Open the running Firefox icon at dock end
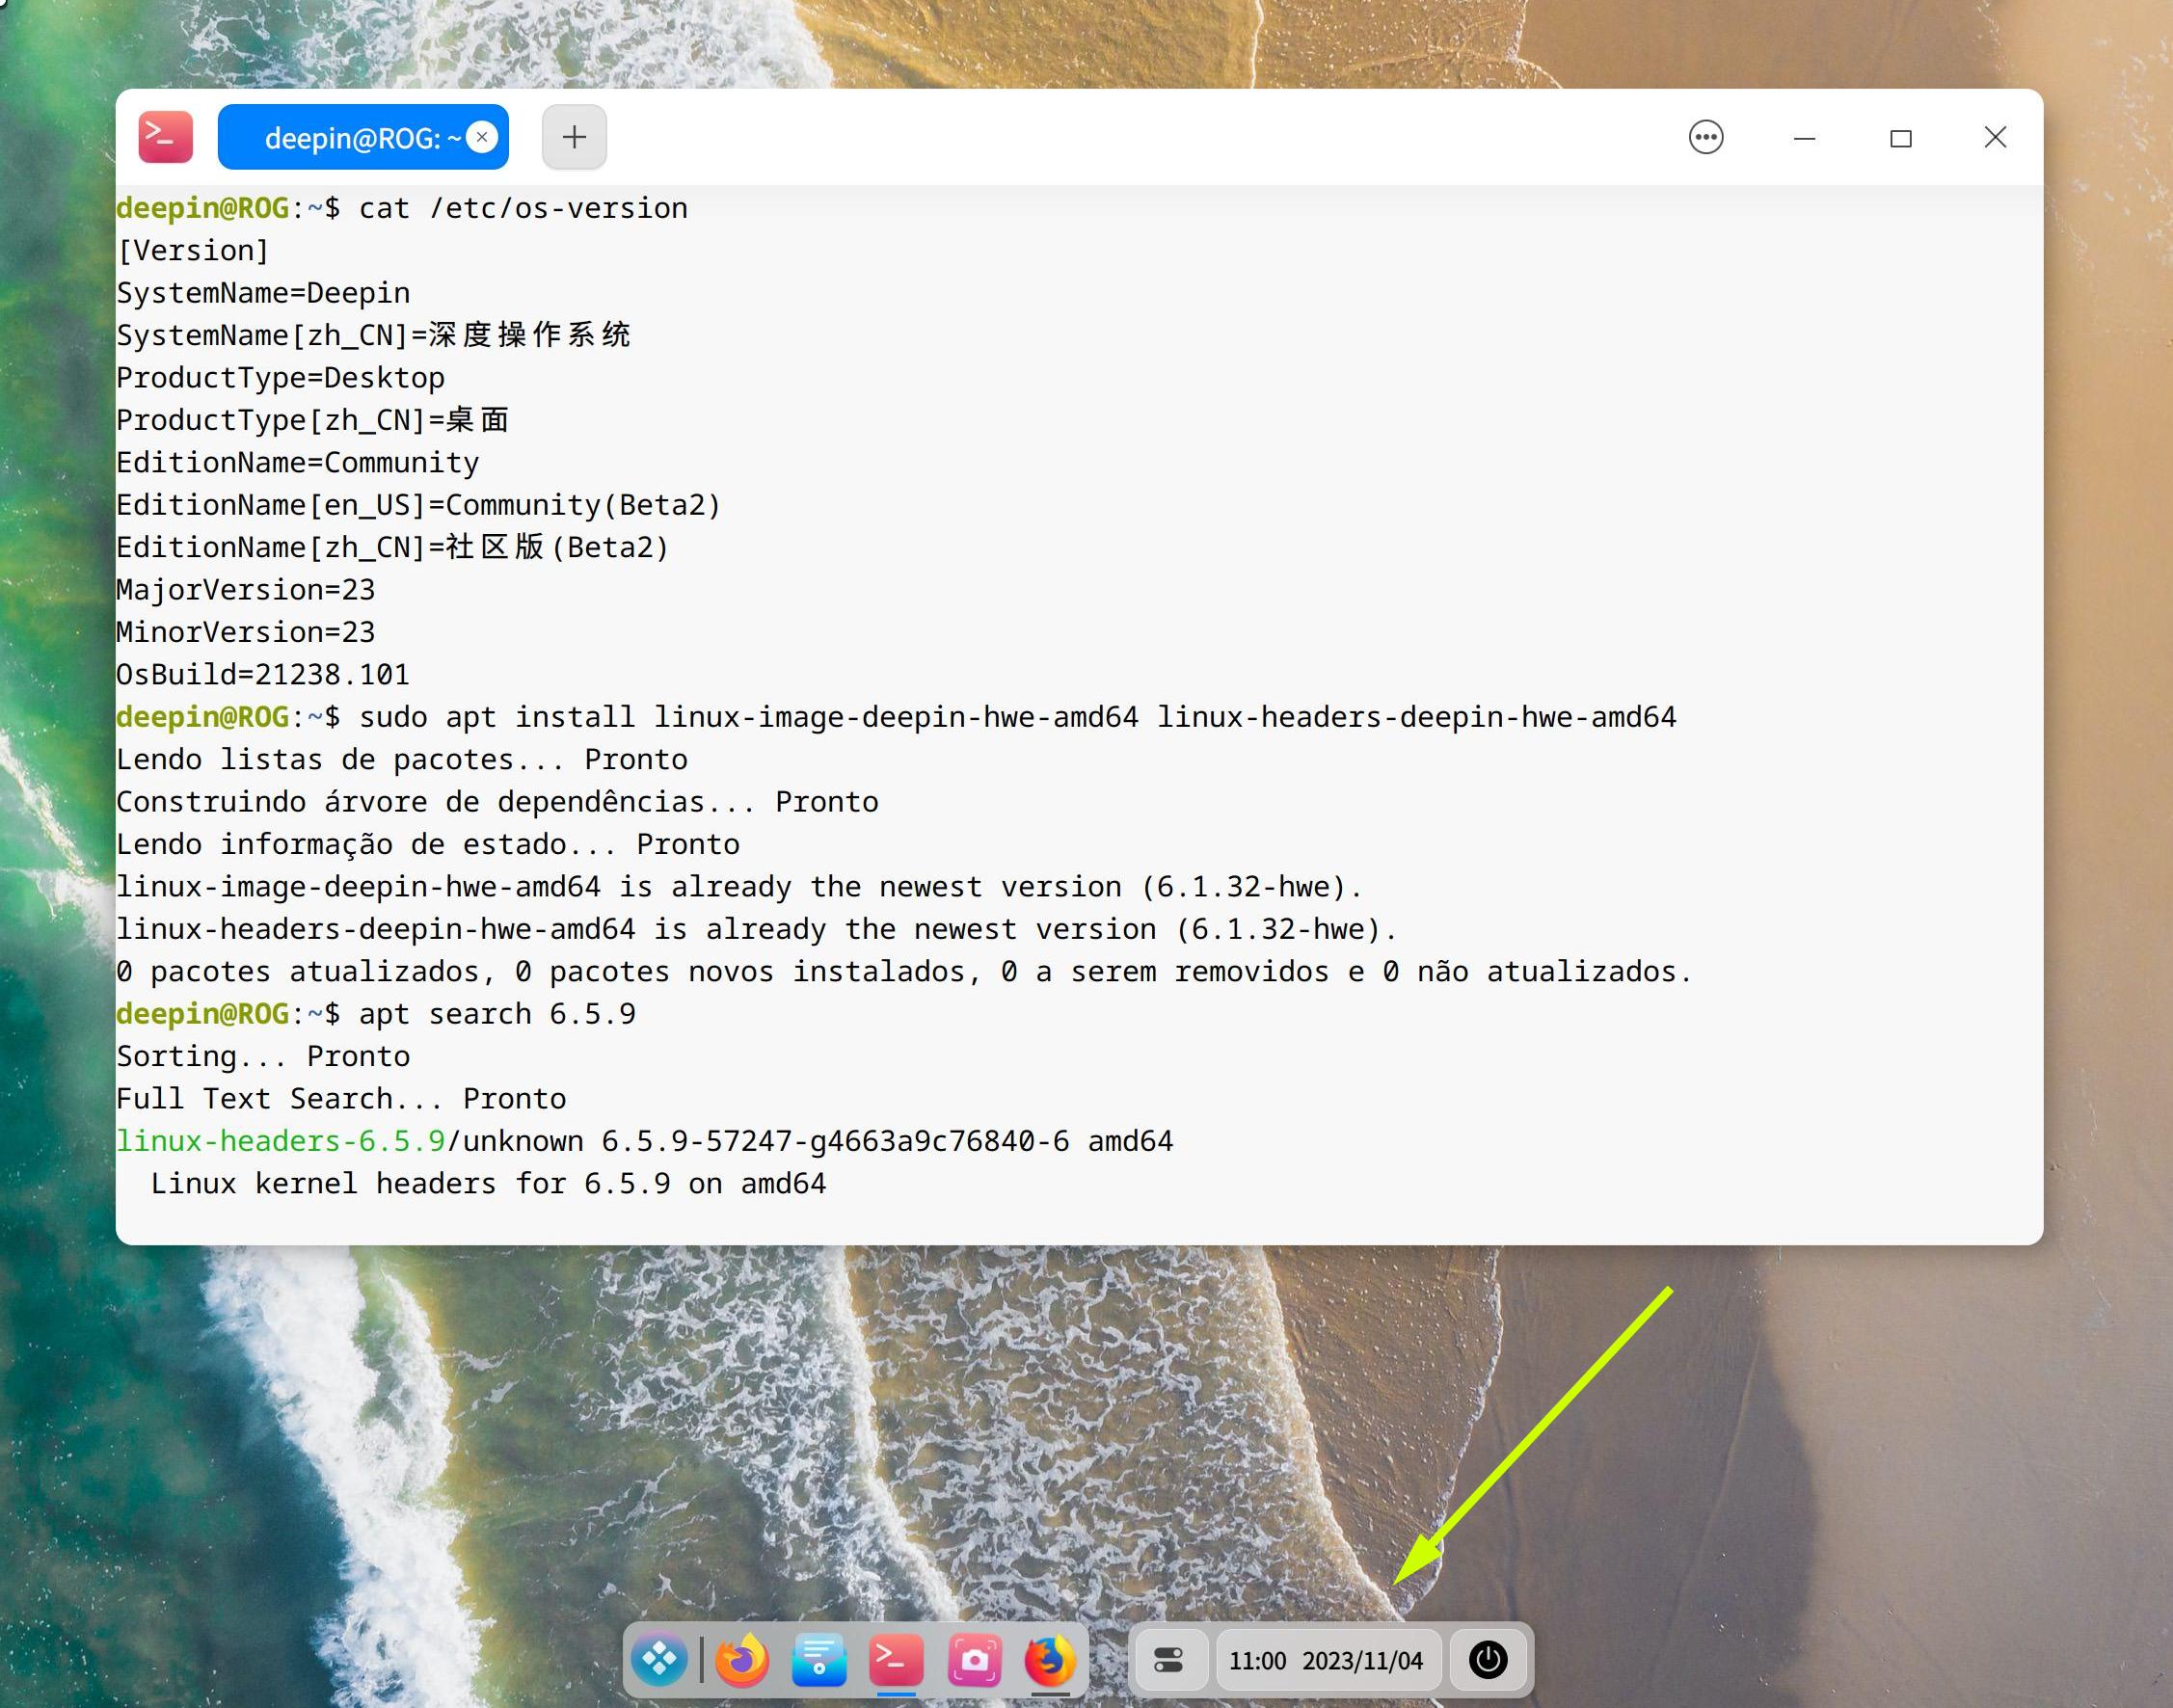 (x=1050, y=1660)
